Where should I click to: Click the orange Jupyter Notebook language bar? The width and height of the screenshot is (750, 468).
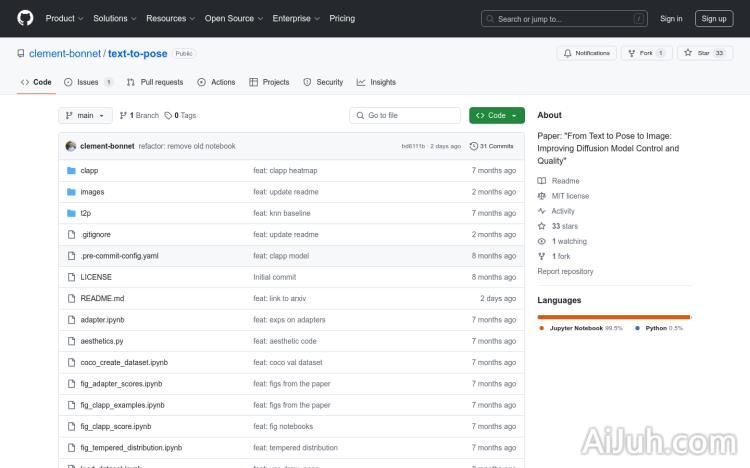pos(612,317)
